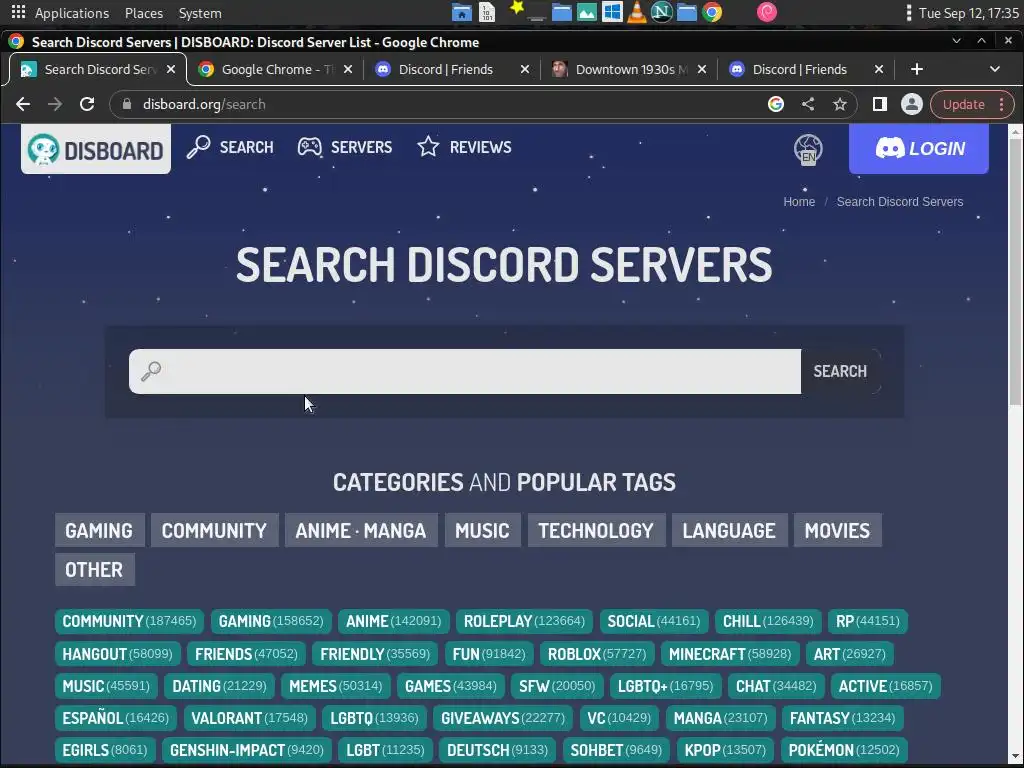Choose the HANGOUT (58099) tag
The image size is (1024, 768).
pos(118,654)
